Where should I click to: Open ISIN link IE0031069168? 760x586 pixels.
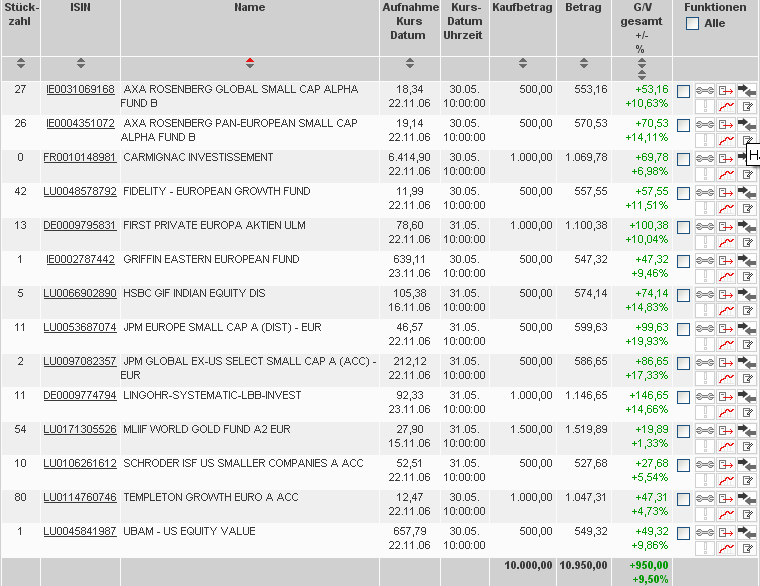coord(80,89)
